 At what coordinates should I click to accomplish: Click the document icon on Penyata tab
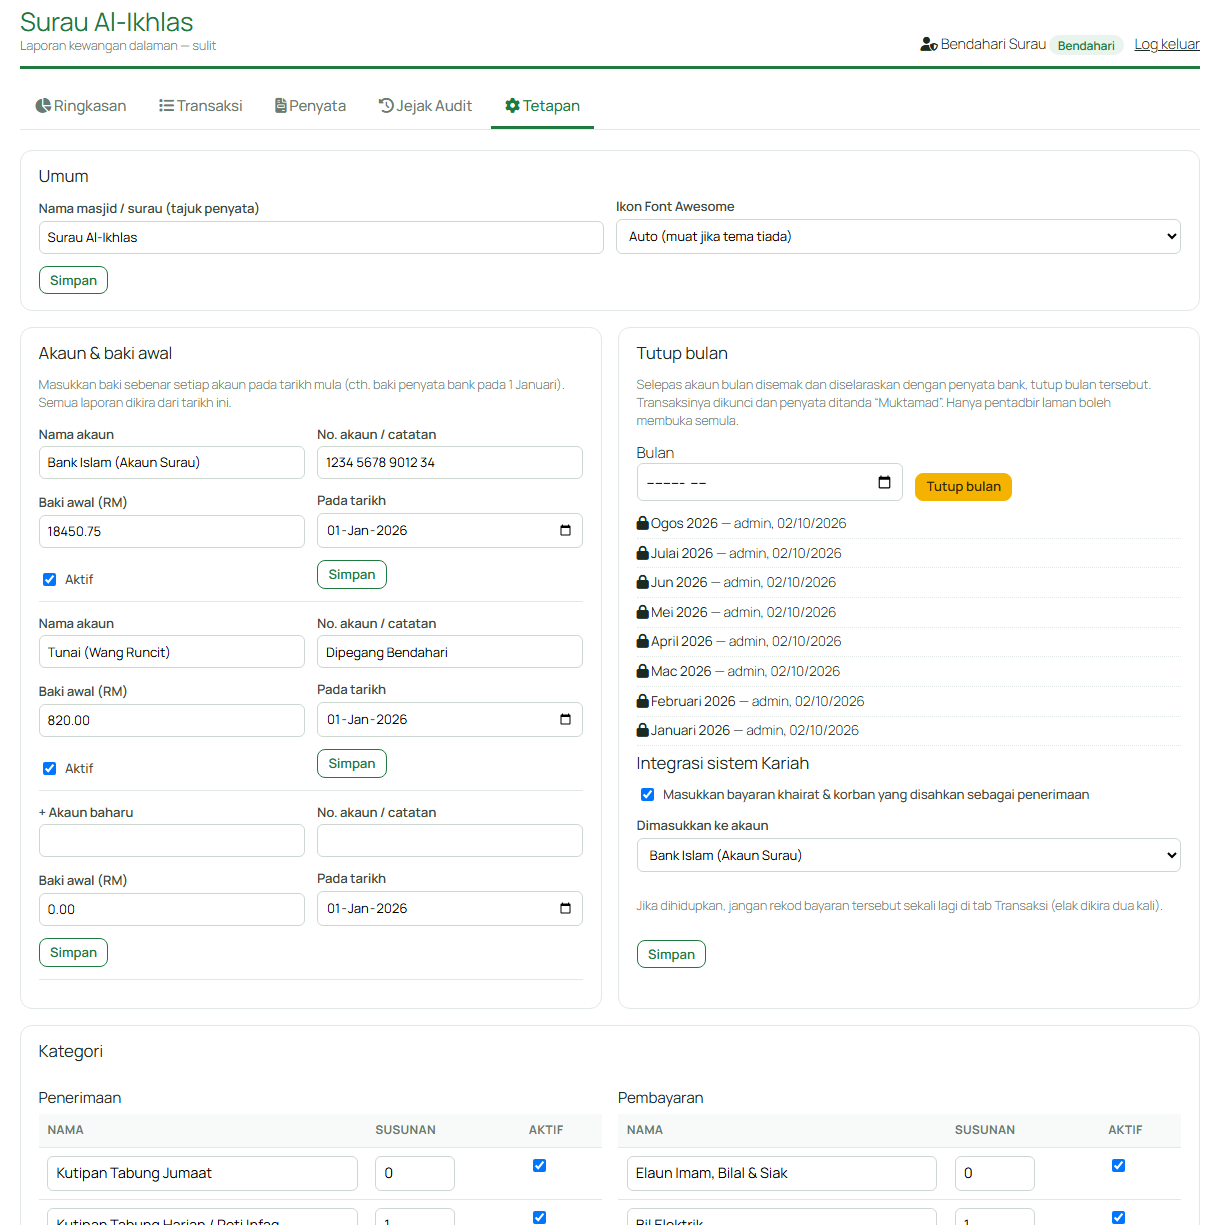281,105
